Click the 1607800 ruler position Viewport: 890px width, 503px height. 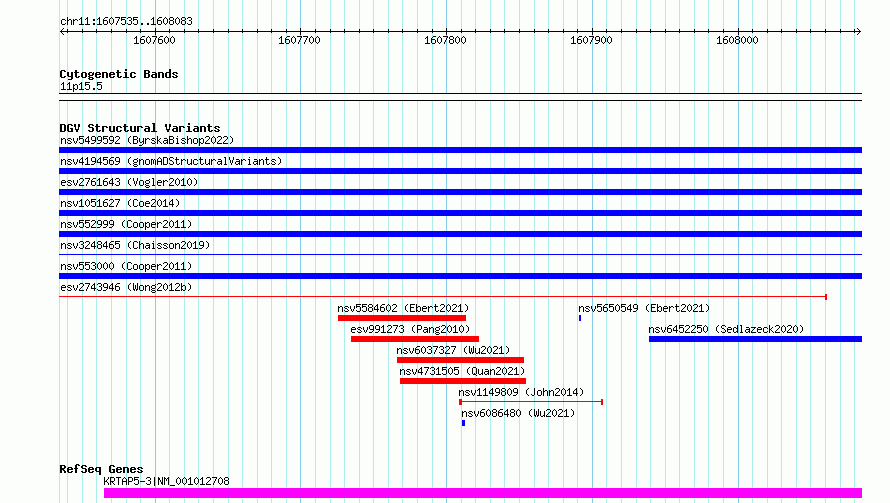click(x=445, y=40)
